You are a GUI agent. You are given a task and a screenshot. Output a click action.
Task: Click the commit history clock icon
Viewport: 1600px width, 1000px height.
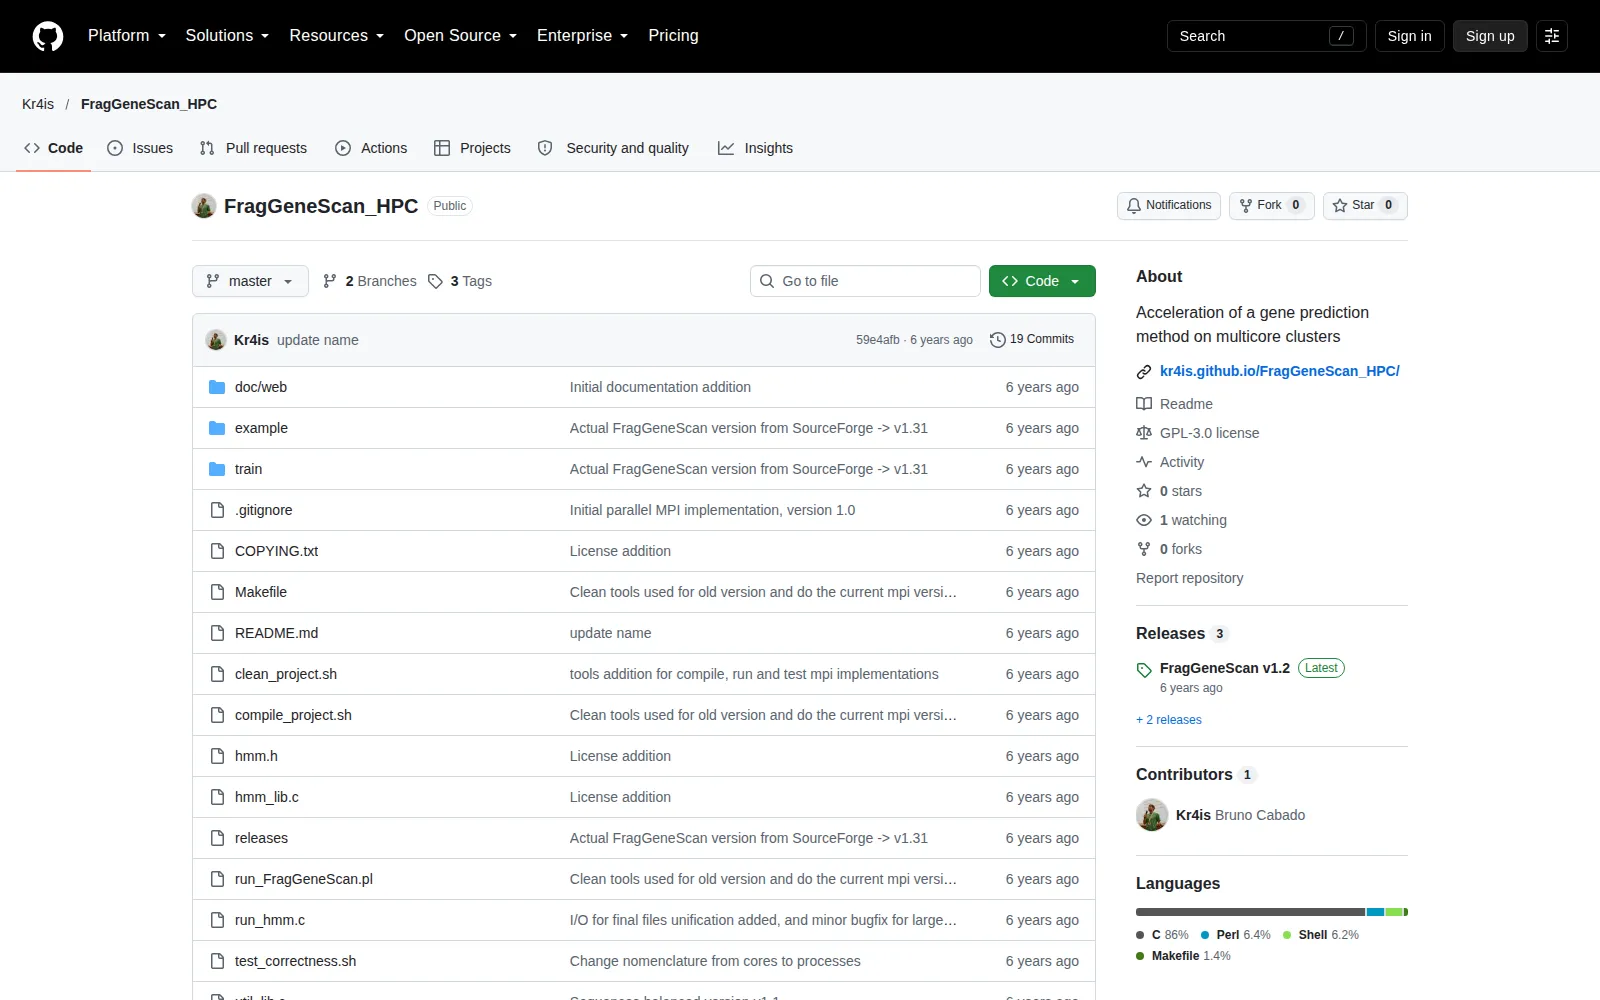point(997,340)
